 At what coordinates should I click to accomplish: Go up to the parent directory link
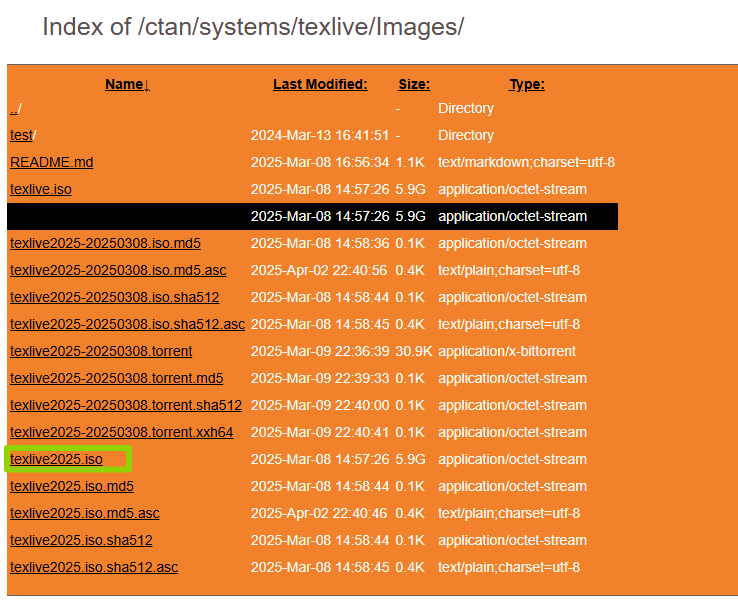coord(16,108)
